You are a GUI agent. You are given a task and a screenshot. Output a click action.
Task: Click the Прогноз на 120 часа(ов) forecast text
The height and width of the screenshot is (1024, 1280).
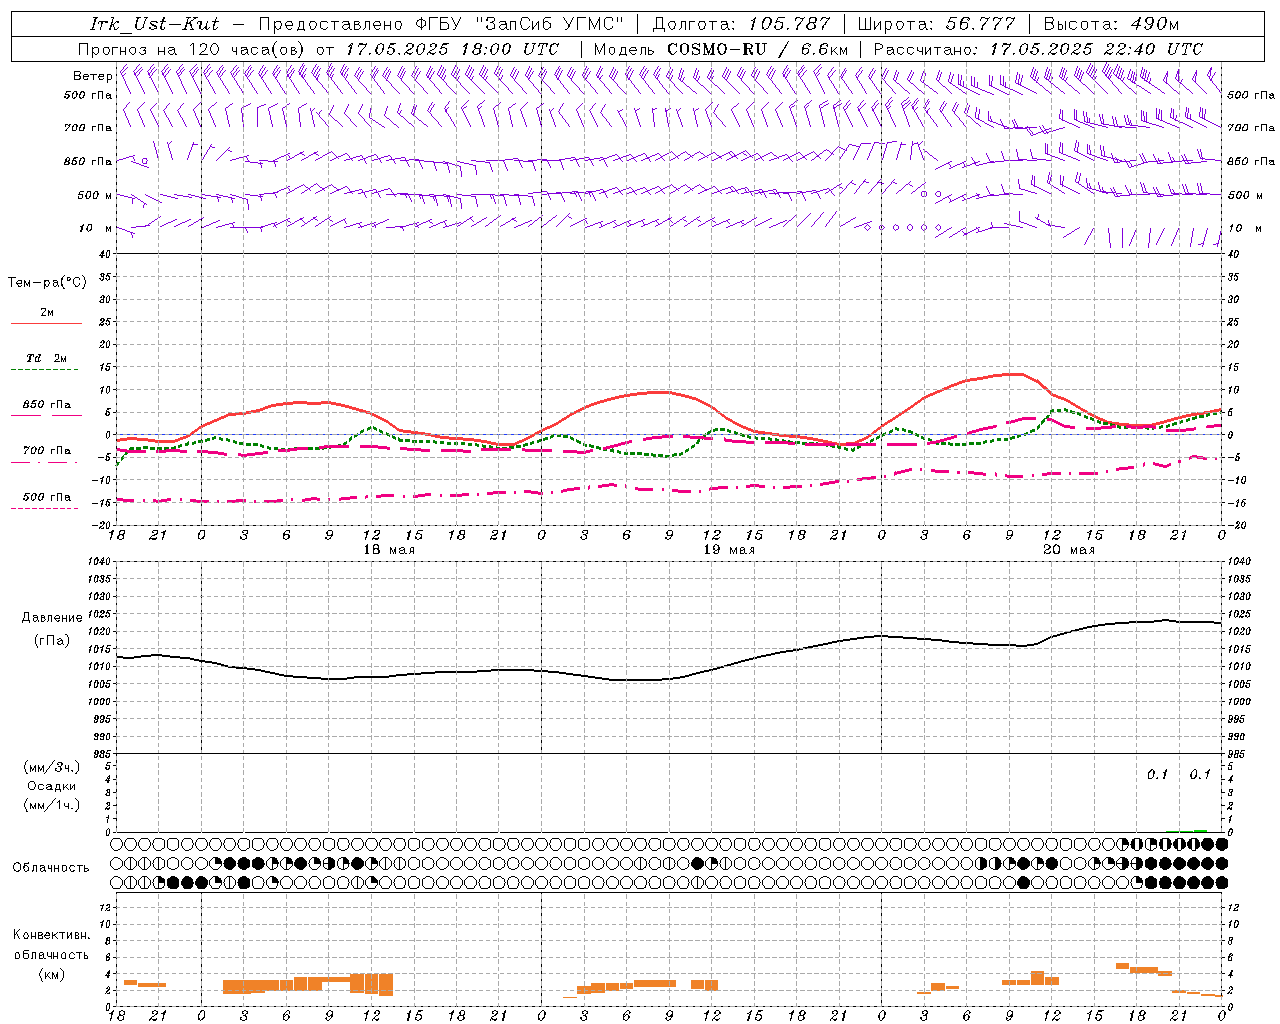click(193, 49)
